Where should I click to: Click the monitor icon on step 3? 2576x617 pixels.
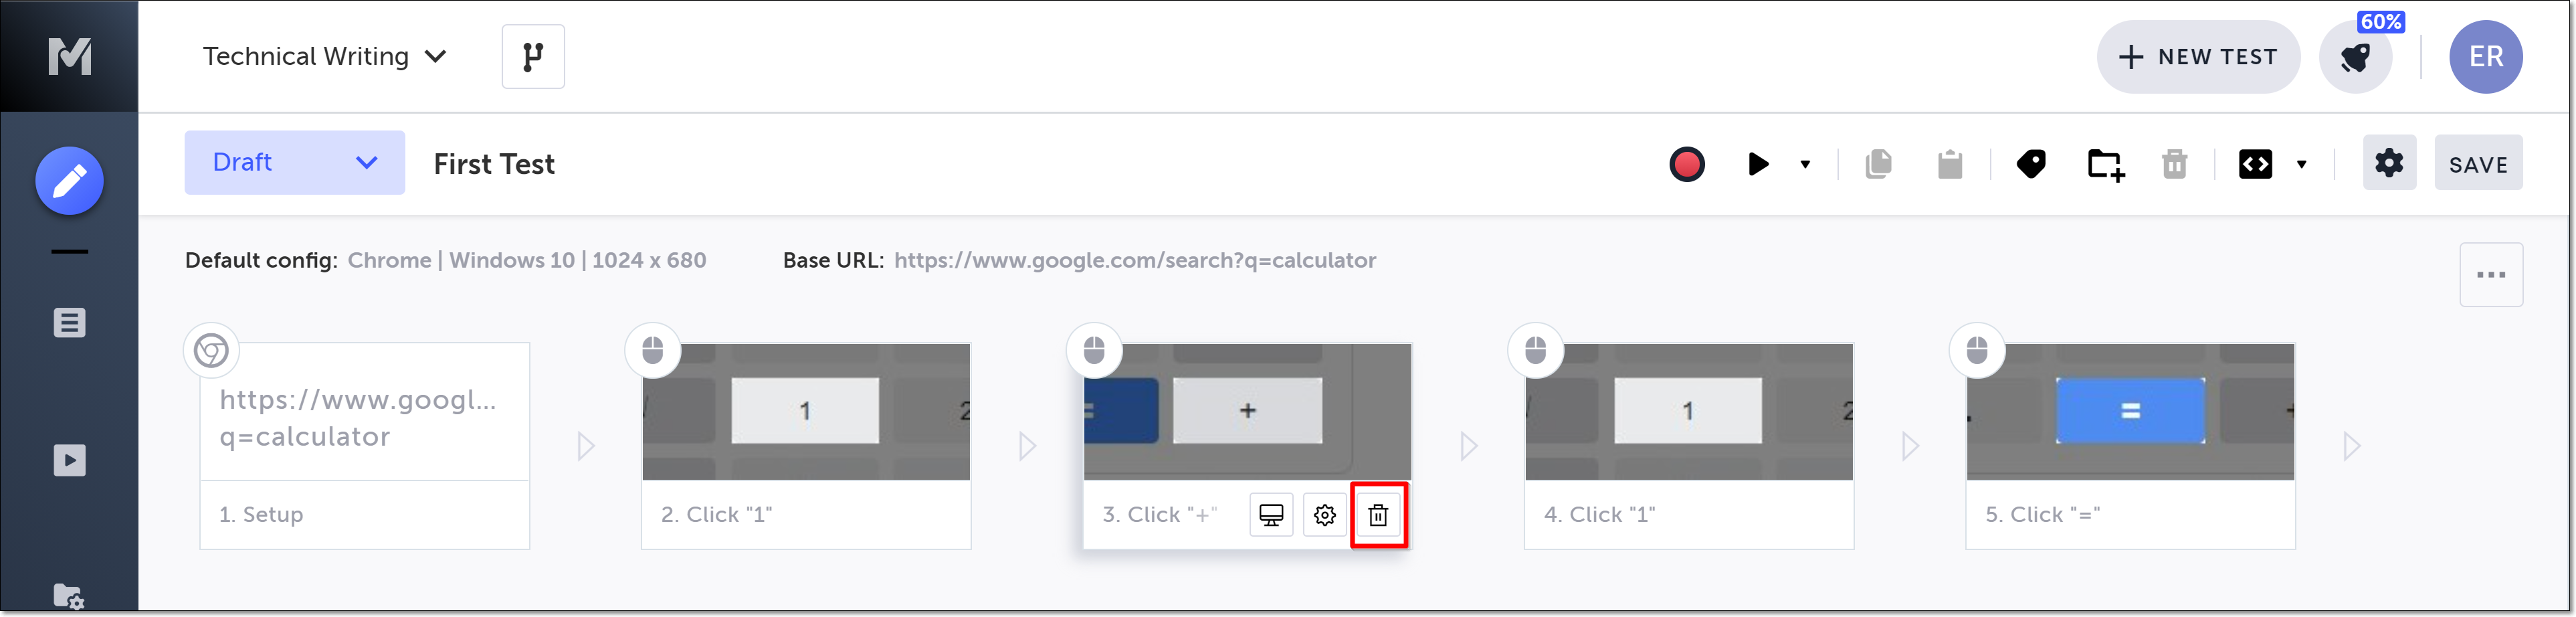[x=1270, y=515]
